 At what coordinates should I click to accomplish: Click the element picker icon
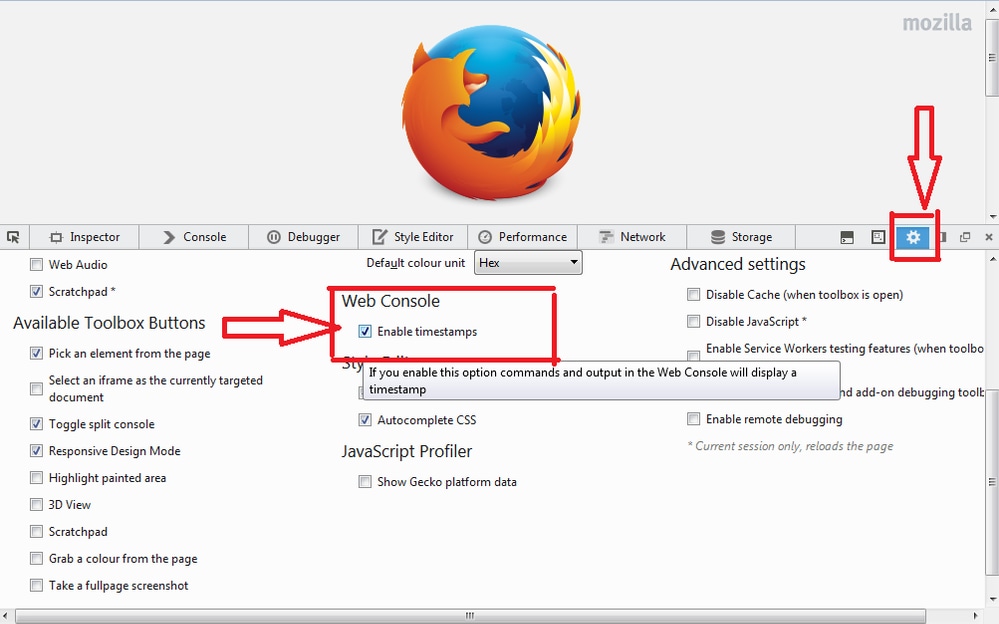(13, 237)
